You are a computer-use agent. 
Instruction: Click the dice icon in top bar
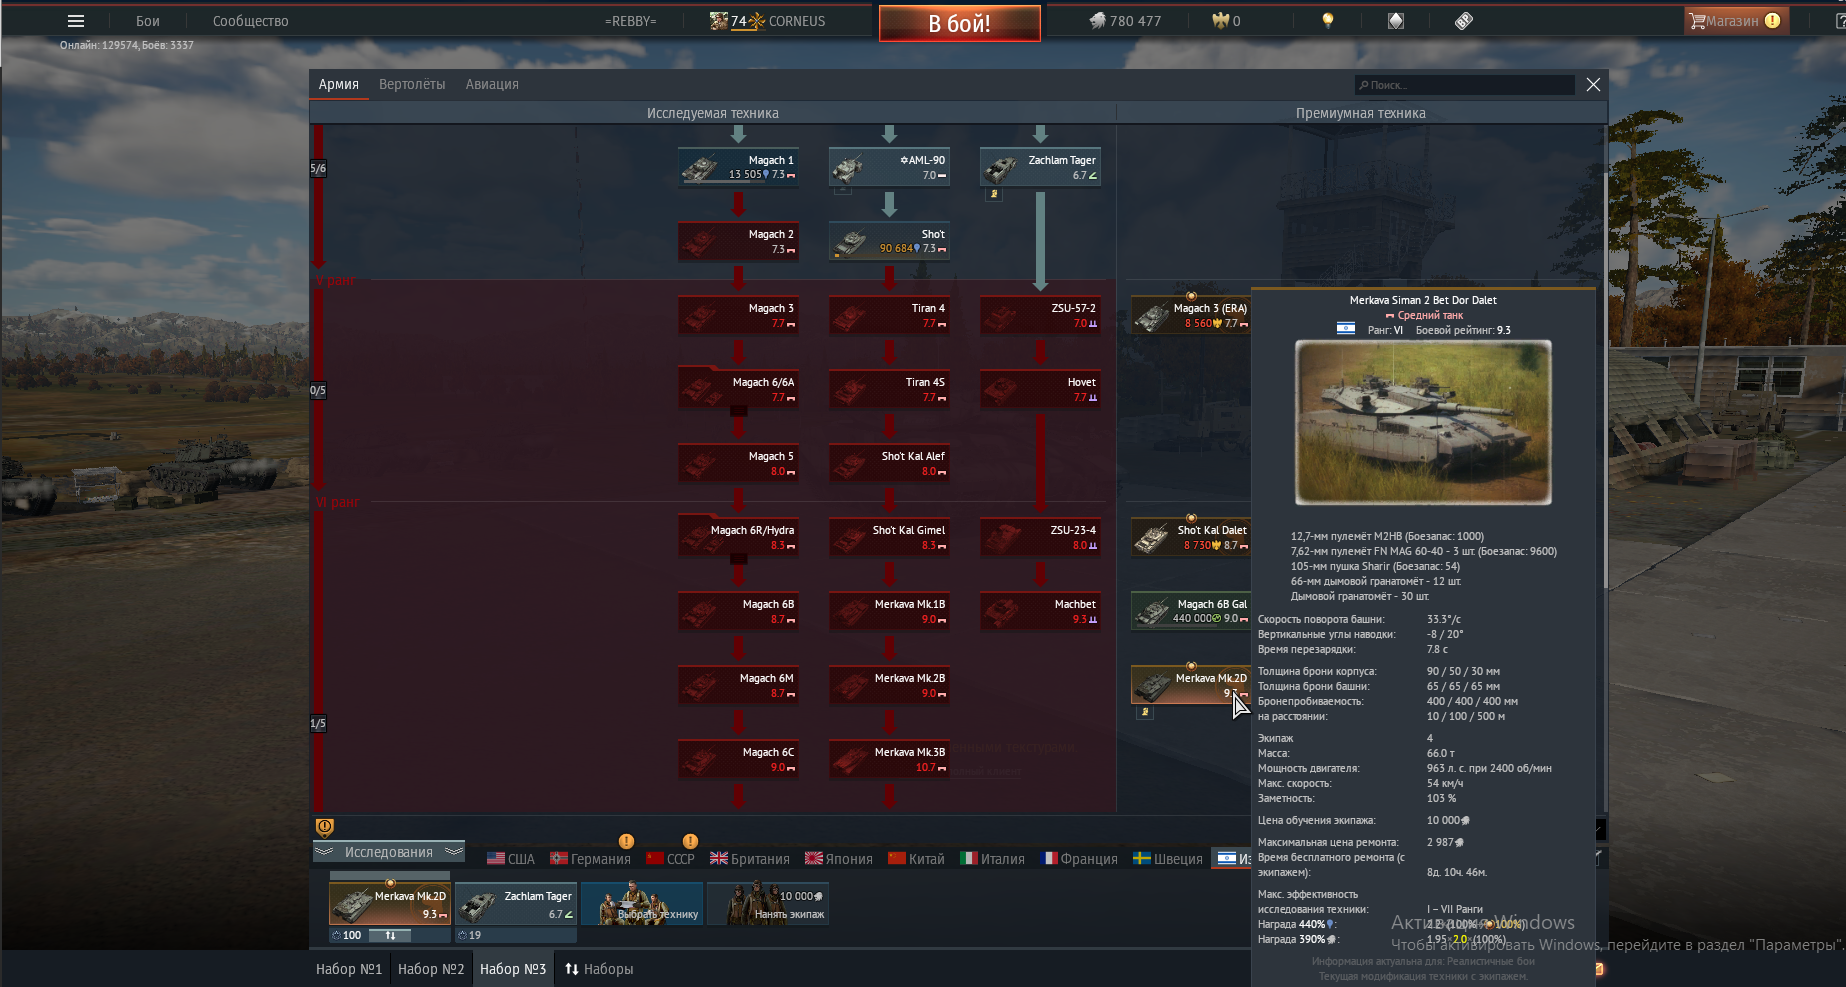click(x=1396, y=20)
